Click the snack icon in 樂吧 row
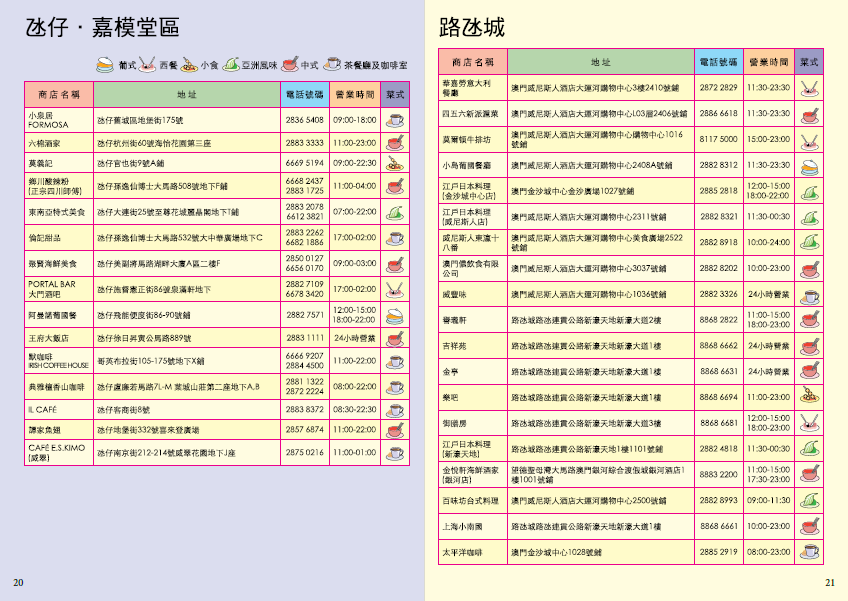Viewport: 848px width, 601px height. click(x=810, y=397)
